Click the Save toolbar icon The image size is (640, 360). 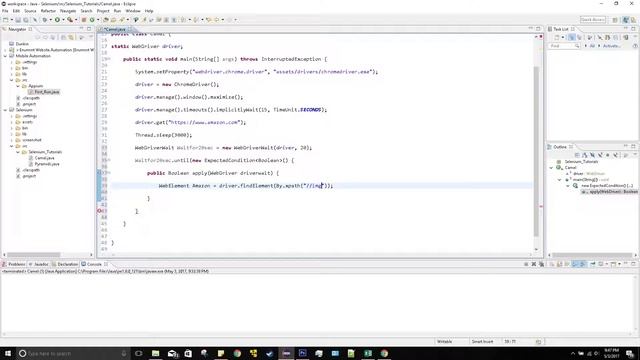pos(18,20)
